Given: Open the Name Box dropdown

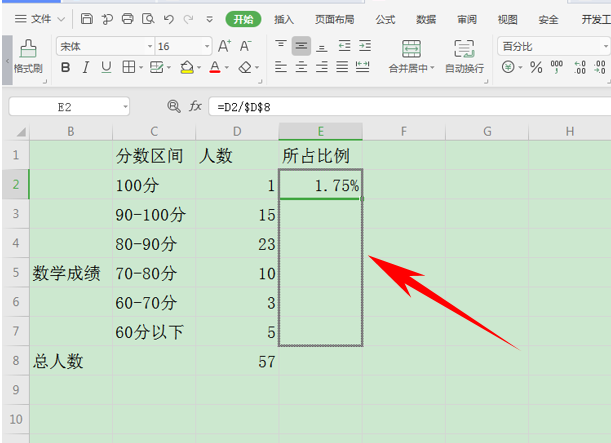Looking at the screenshot, I should coord(125,107).
